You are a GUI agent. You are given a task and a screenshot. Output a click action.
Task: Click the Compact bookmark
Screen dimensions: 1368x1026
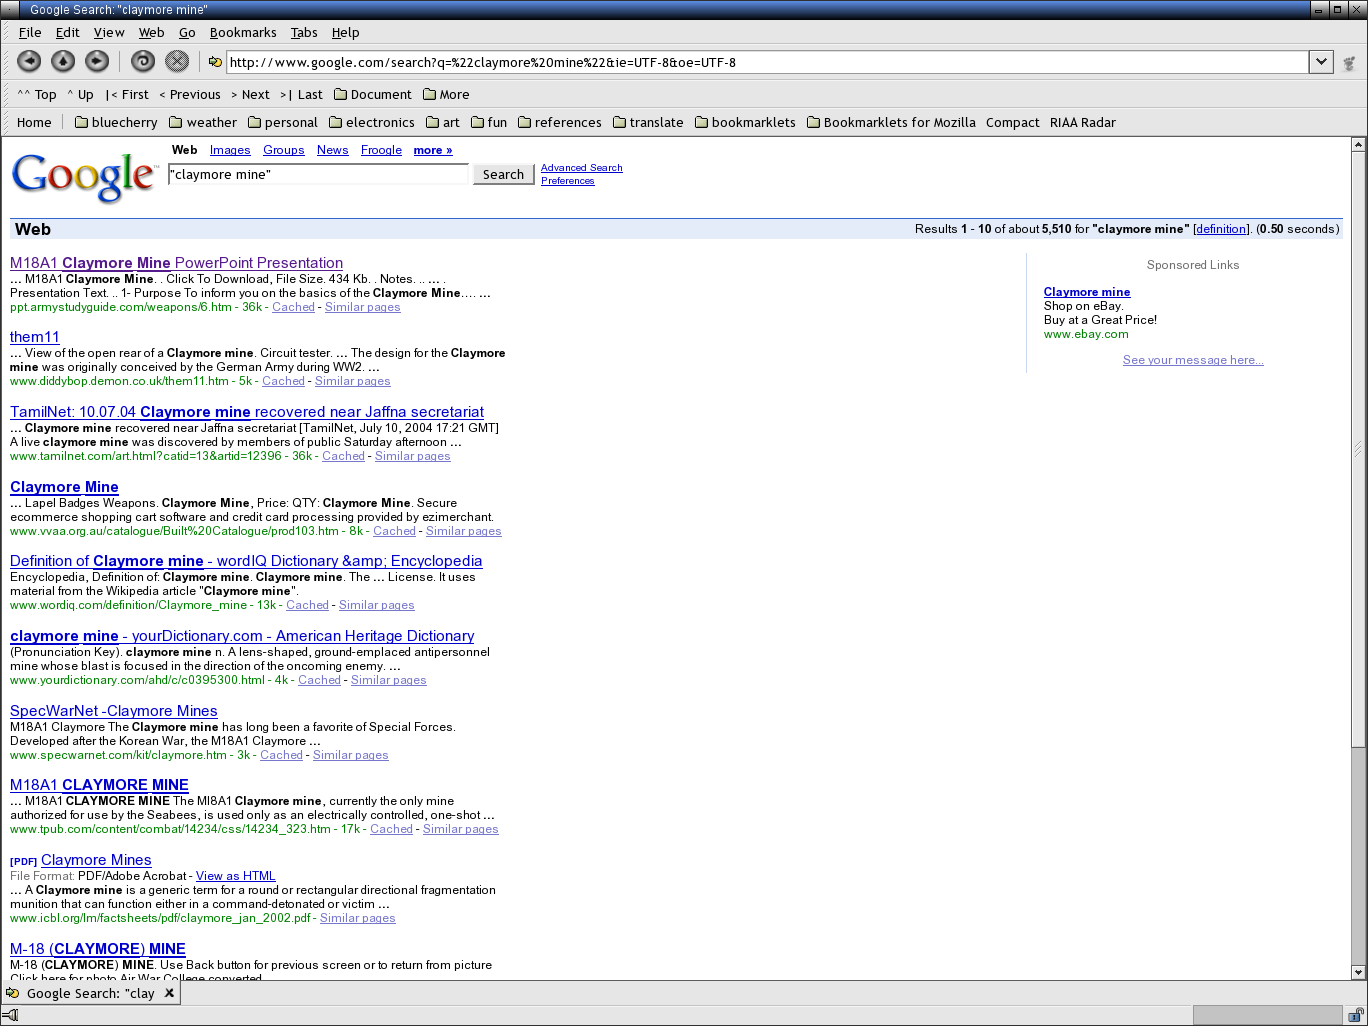pyautogui.click(x=1012, y=122)
